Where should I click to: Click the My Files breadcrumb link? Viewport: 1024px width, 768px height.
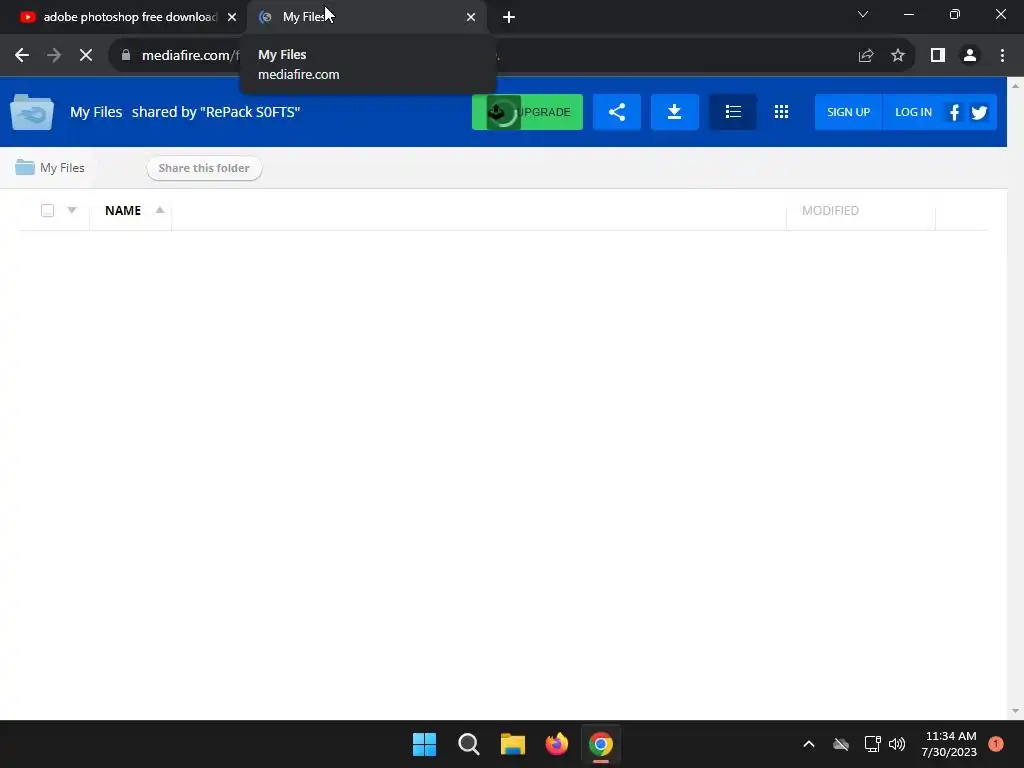pos(62,168)
